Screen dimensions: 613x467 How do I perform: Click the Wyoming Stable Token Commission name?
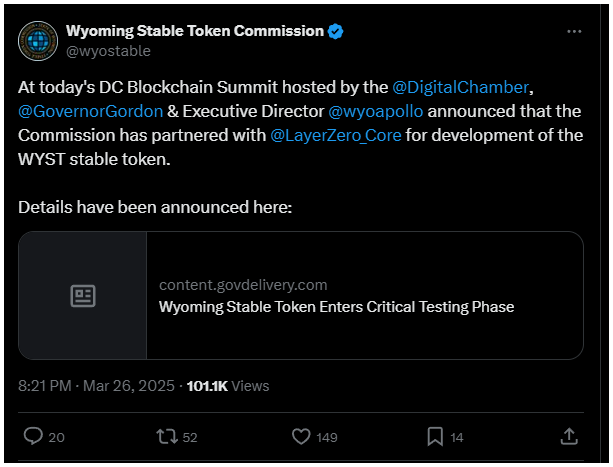pos(195,31)
